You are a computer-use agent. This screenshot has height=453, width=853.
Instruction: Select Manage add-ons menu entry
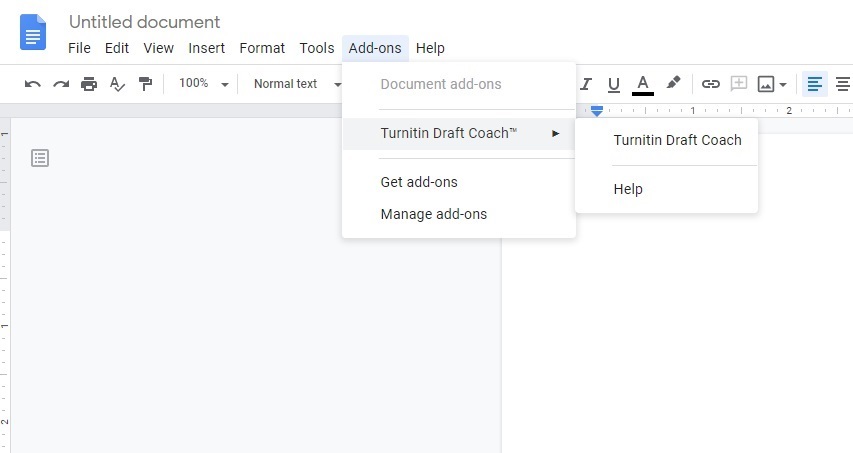pyautogui.click(x=434, y=214)
